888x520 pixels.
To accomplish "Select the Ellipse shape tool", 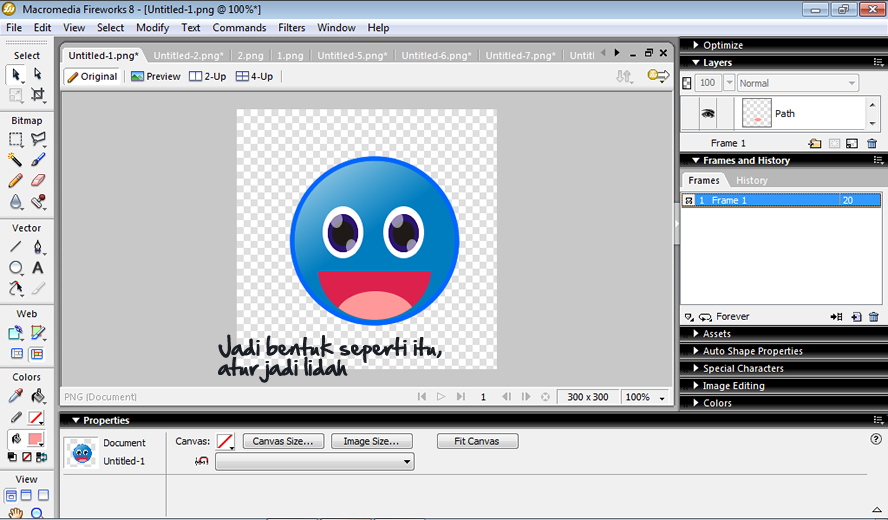I will [16, 267].
